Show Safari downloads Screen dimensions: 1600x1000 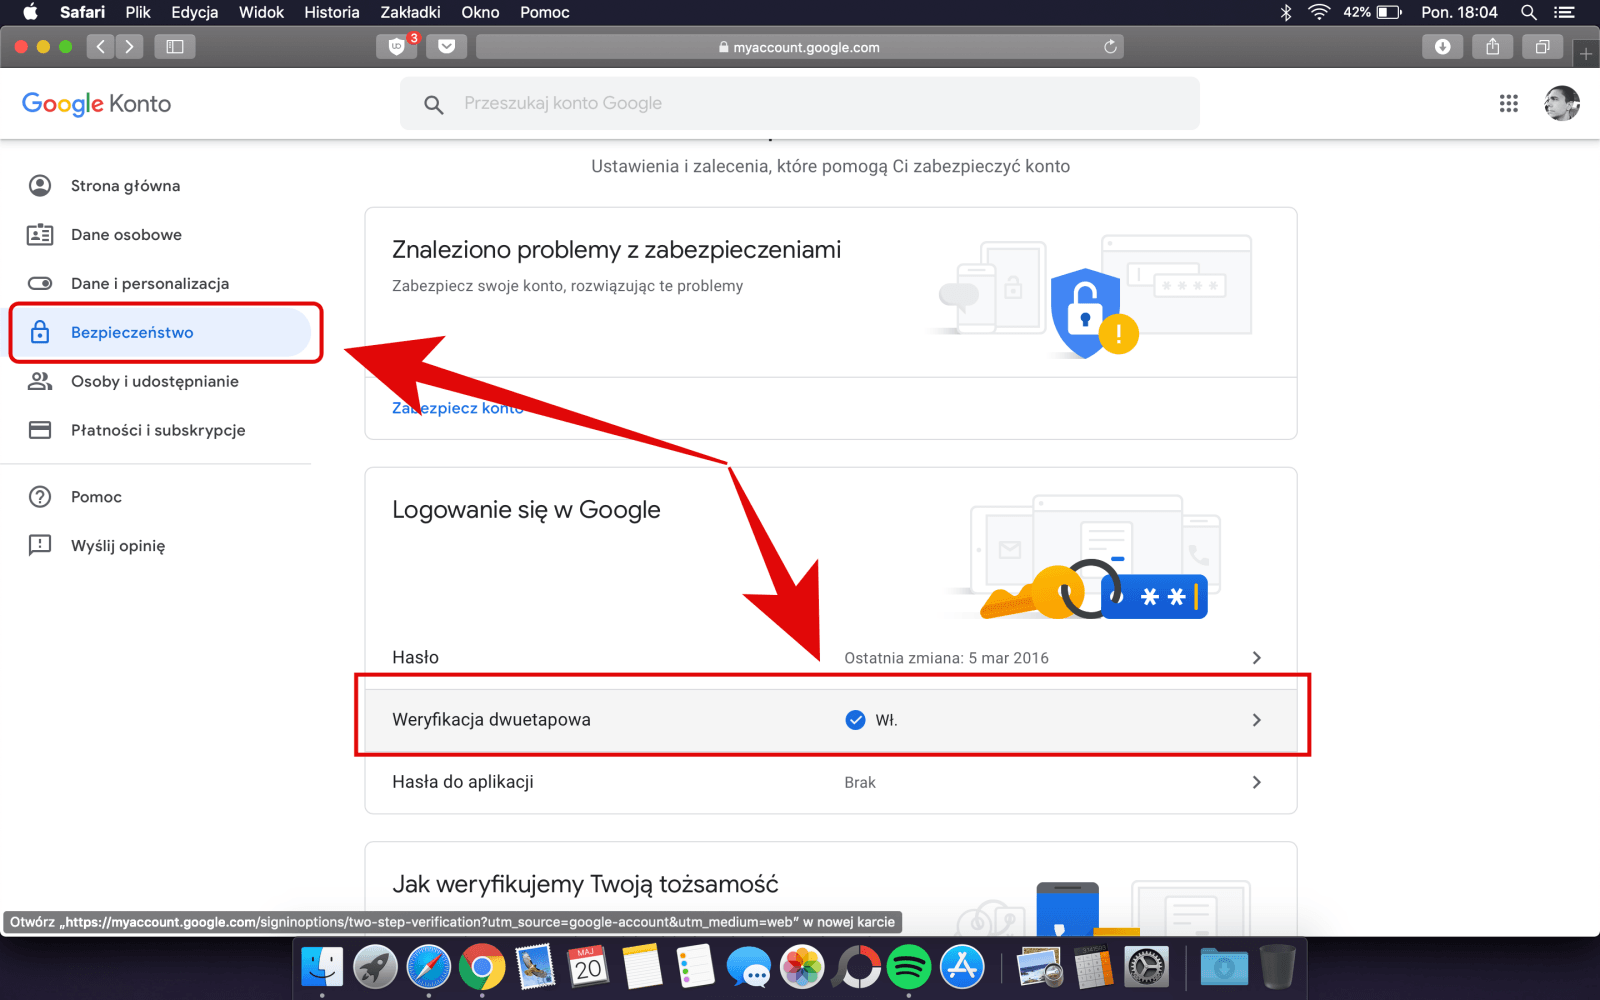1443,46
